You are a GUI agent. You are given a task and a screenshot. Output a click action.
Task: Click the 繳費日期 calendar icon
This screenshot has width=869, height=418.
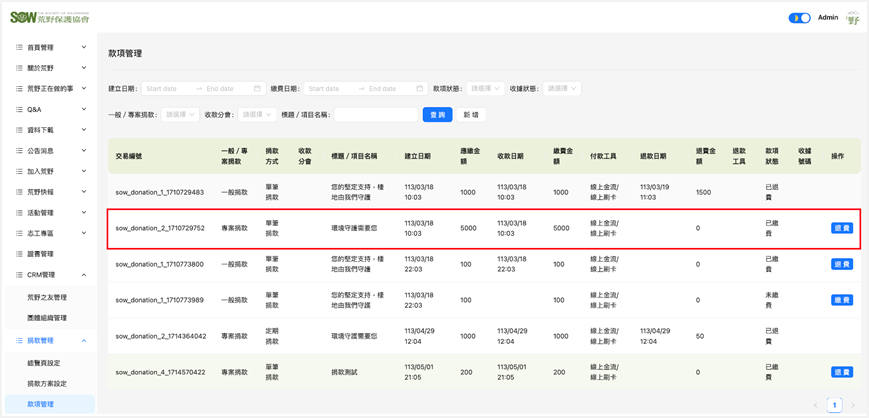tap(420, 89)
